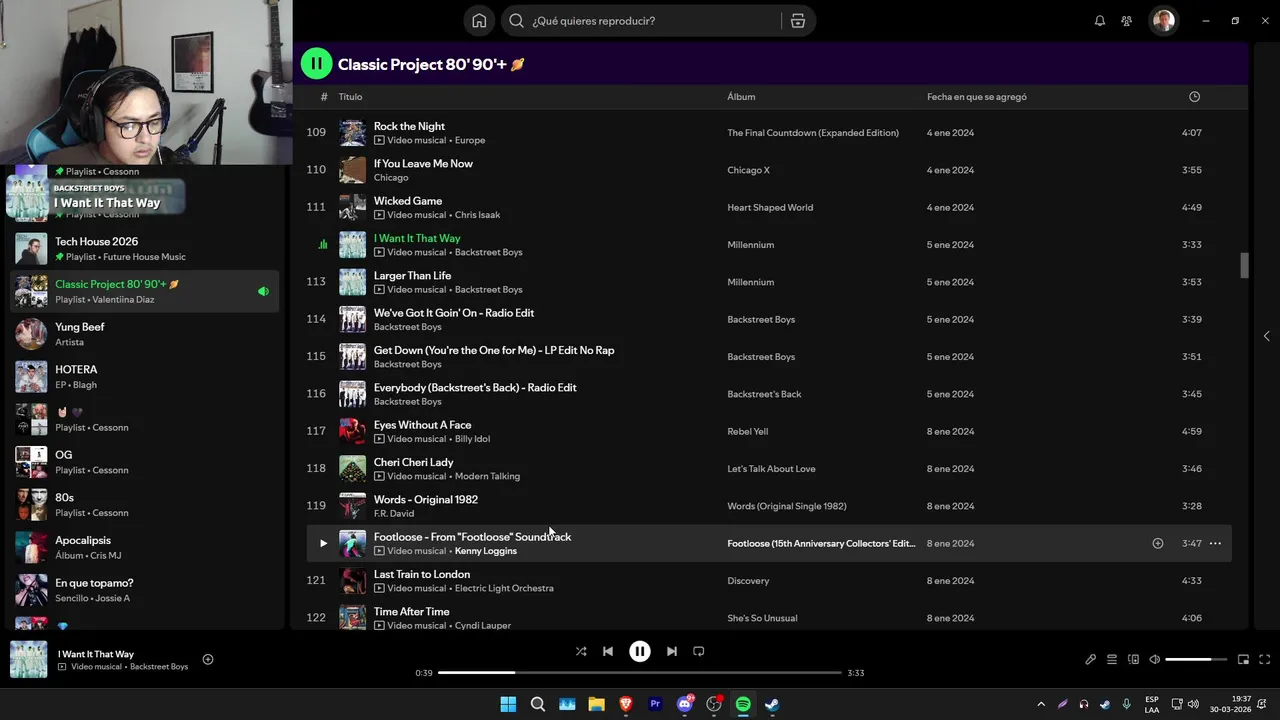Sort by the Título column header
1280x720 pixels.
coord(350,97)
